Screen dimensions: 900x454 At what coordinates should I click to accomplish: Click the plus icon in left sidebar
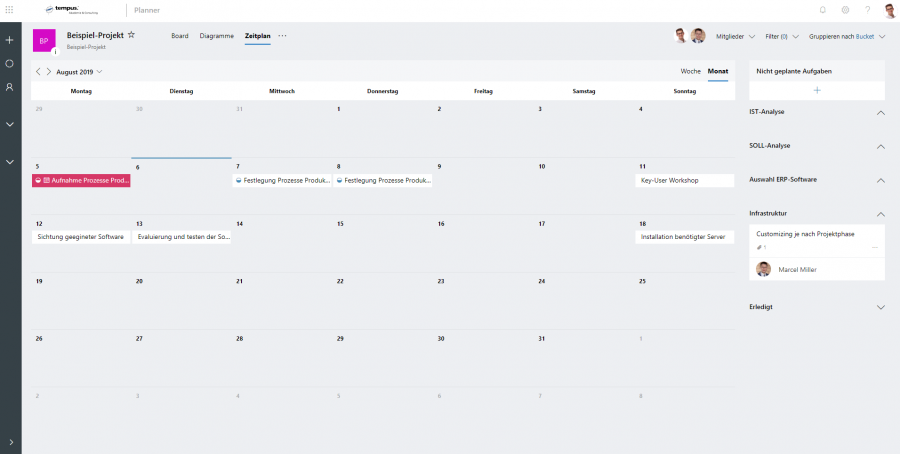pyautogui.click(x=9, y=40)
